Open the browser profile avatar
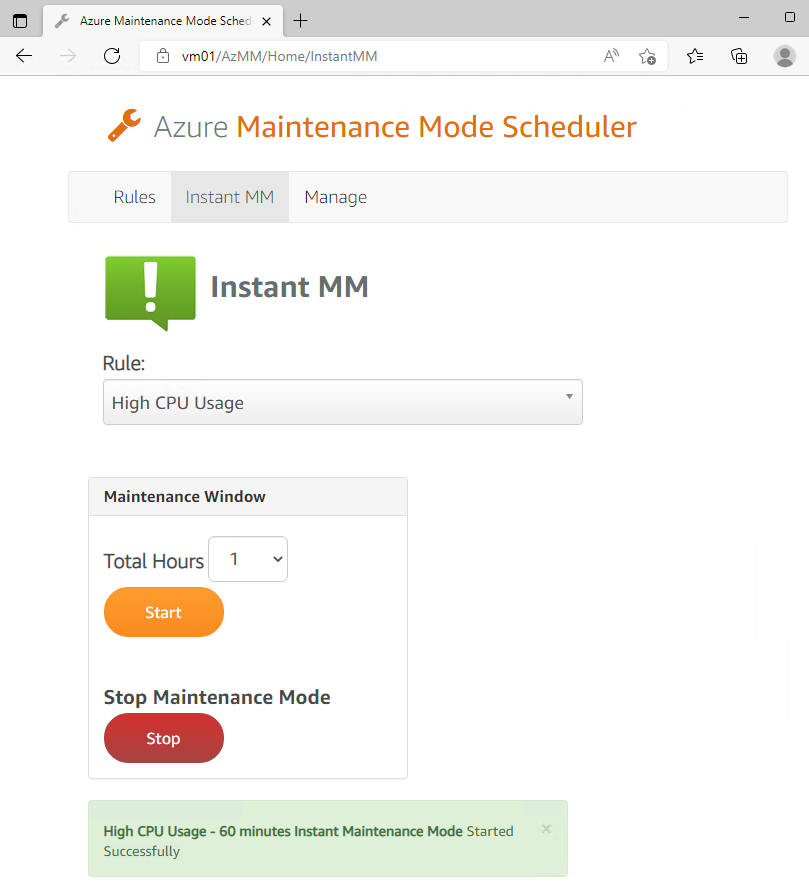 pos(785,56)
